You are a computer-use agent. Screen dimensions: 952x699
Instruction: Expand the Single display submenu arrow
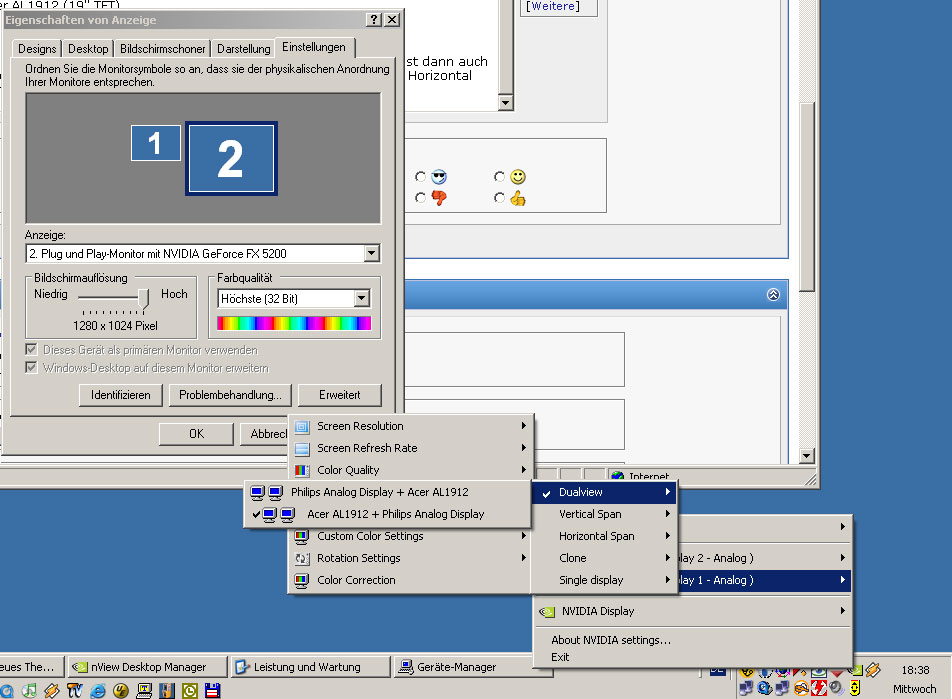pos(667,579)
